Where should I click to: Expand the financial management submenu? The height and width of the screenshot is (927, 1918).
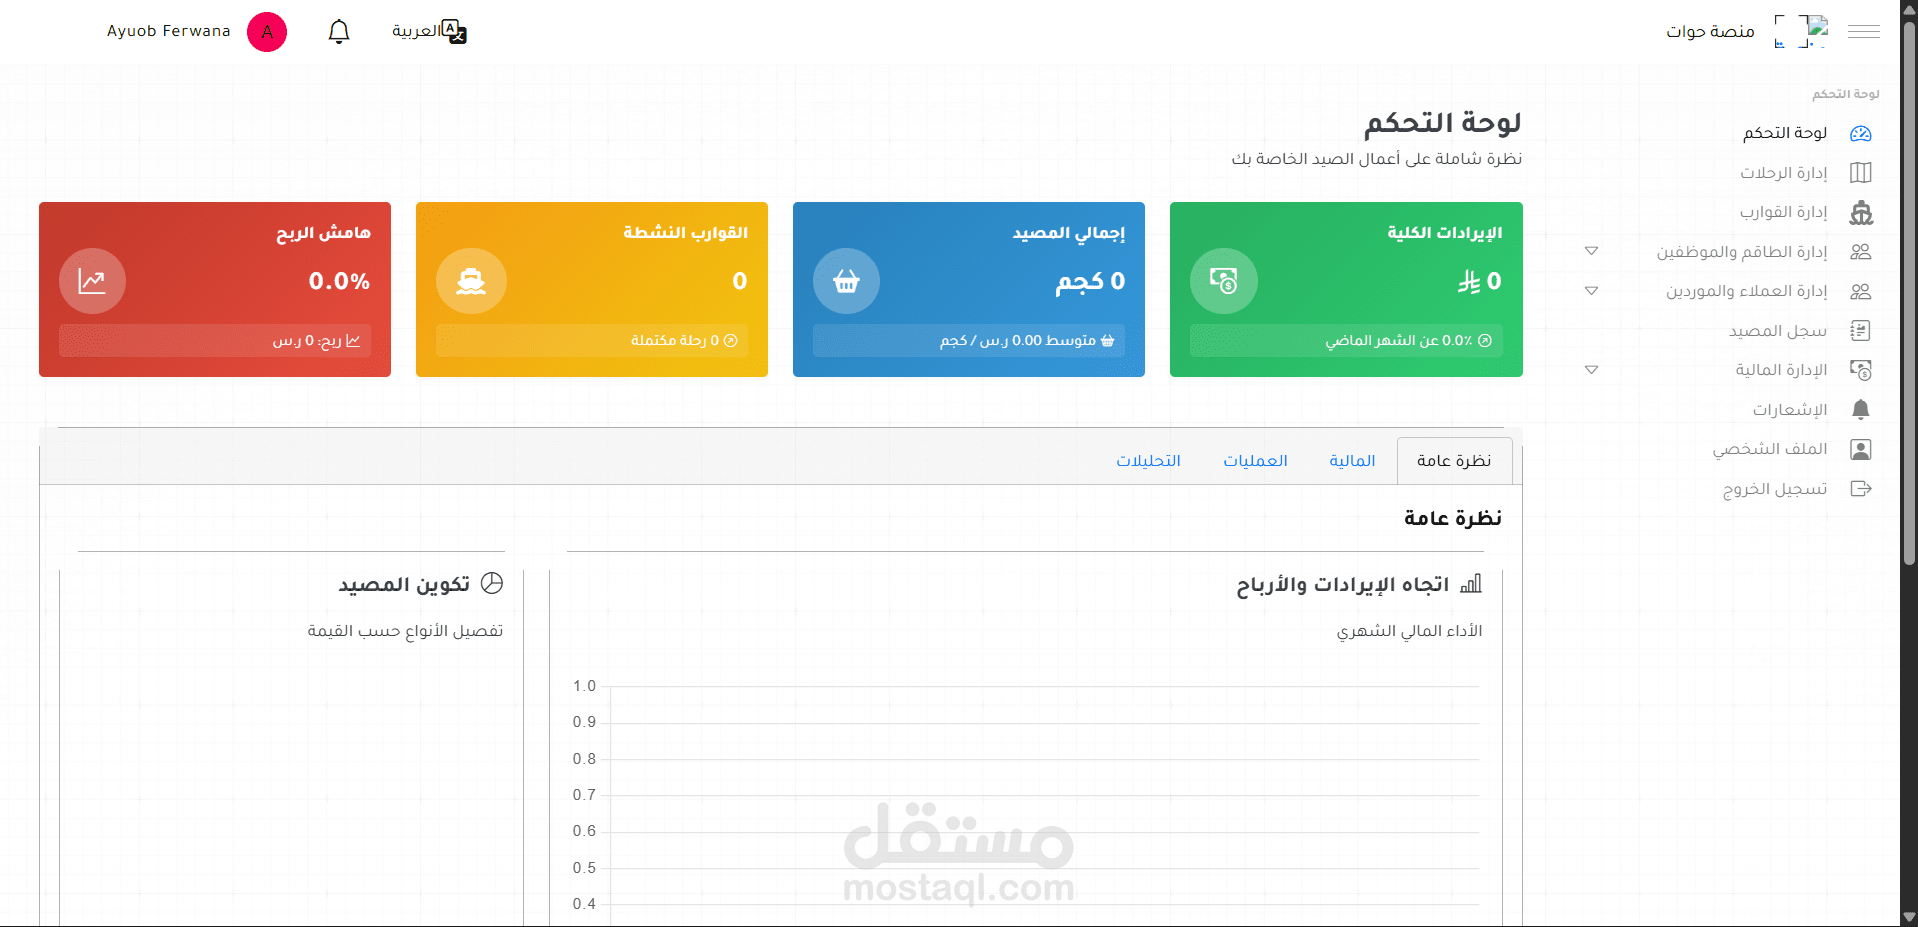coord(1591,370)
